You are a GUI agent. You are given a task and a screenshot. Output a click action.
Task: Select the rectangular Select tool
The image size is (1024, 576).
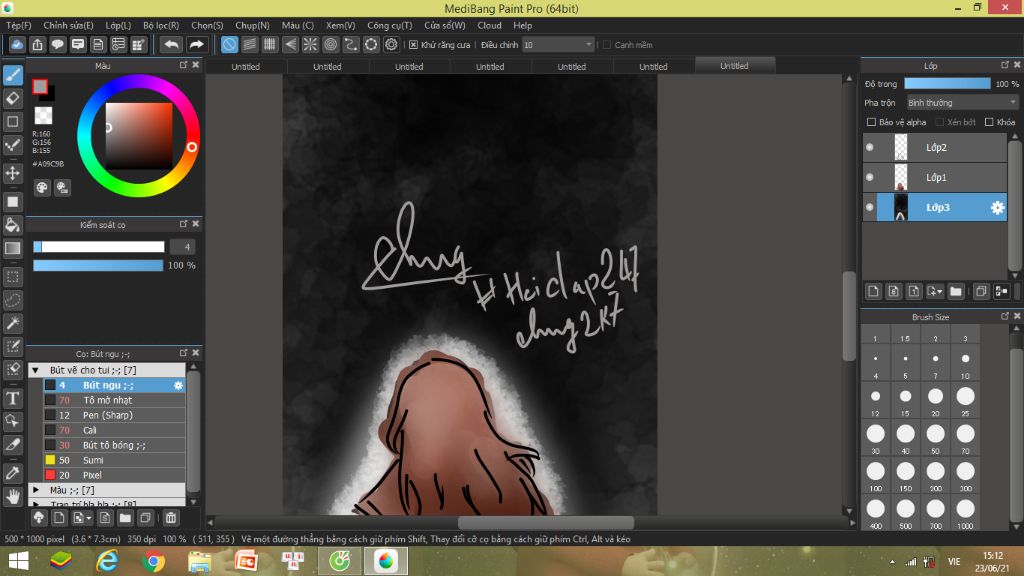[x=13, y=277]
